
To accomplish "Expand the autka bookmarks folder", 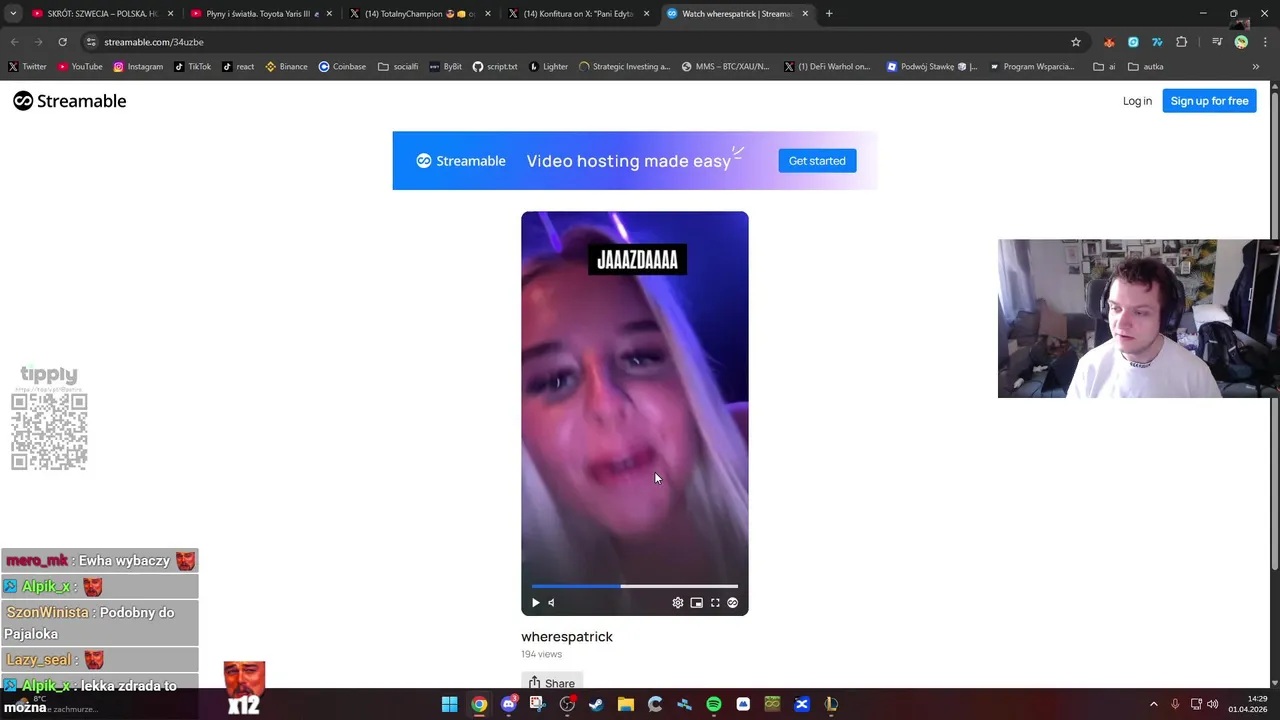I will coord(1146,67).
